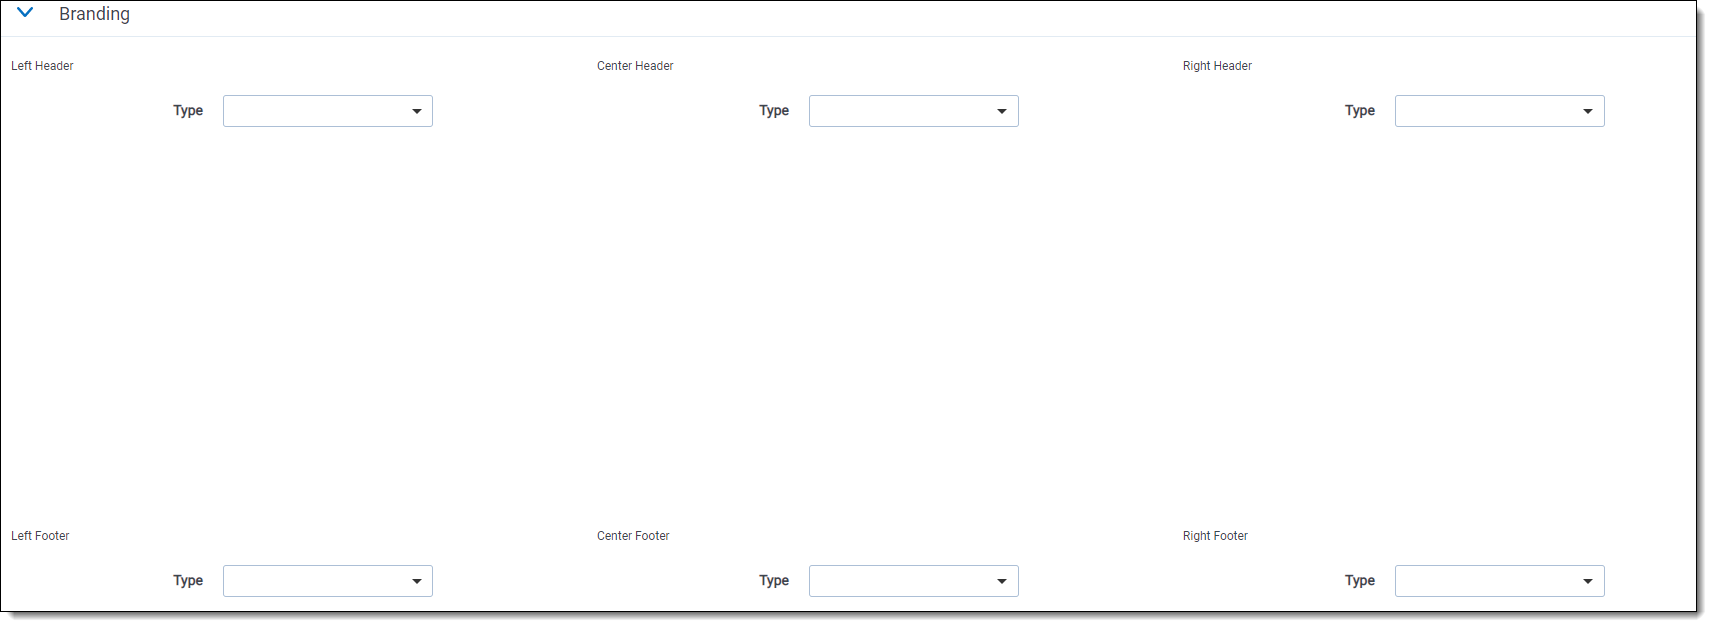Open the Center Footer Type combo box

pyautogui.click(x=900, y=581)
